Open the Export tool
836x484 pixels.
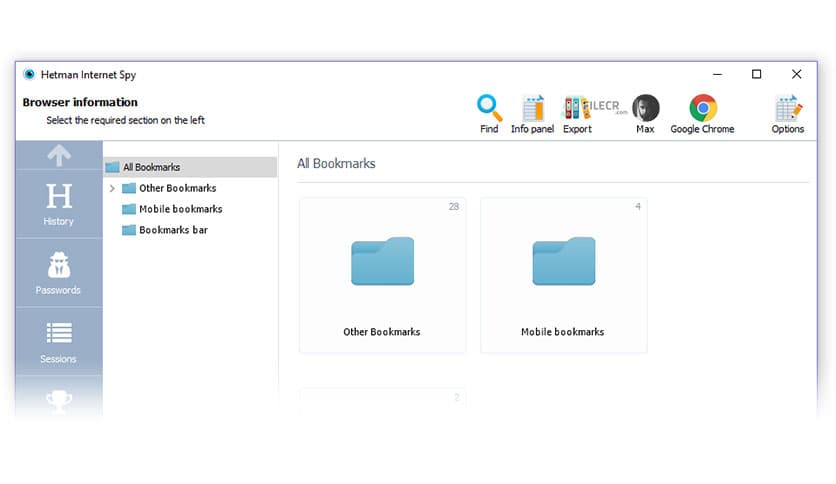tap(577, 114)
